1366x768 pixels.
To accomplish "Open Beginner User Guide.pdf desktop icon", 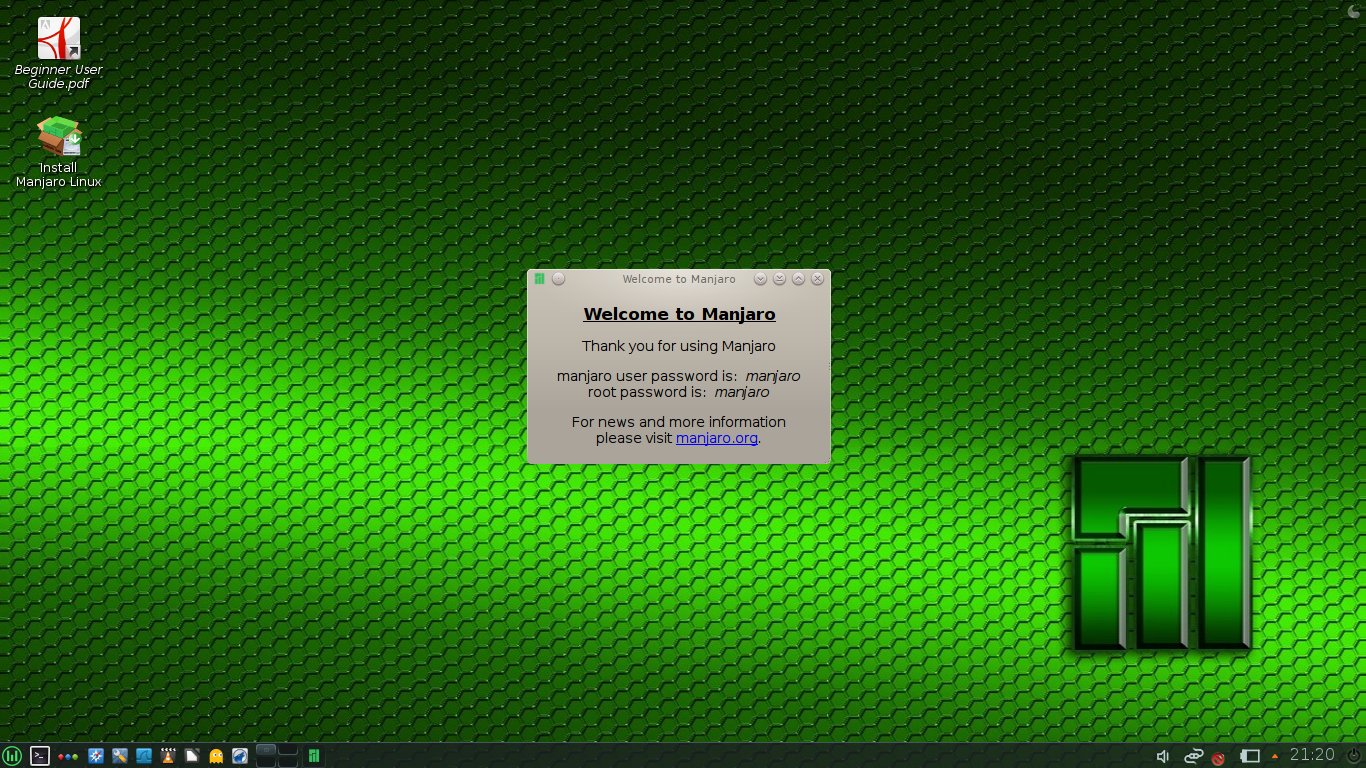I will pos(58,53).
